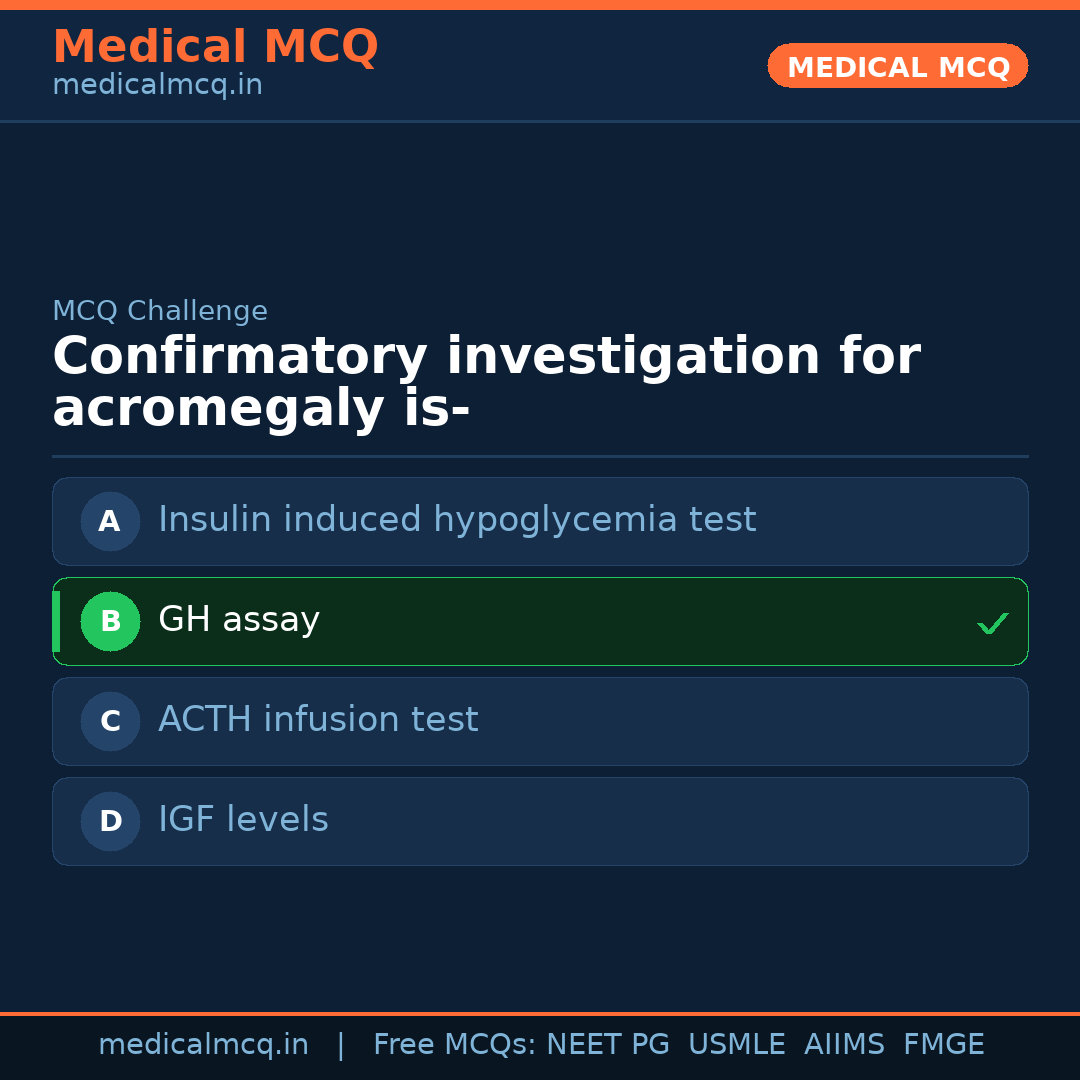1080x1080 pixels.
Task: Click FMGE in the footer
Action: pos(943,1045)
